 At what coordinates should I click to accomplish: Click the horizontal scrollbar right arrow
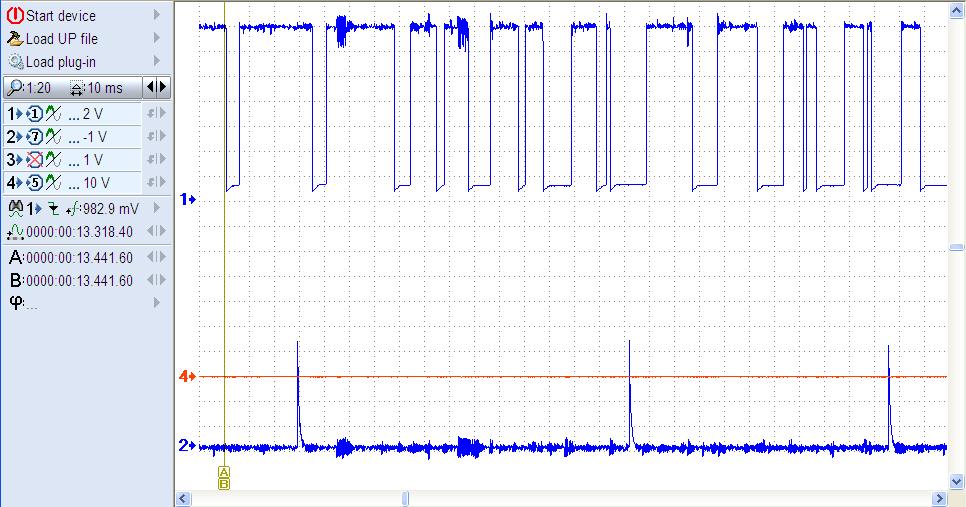pos(940,498)
